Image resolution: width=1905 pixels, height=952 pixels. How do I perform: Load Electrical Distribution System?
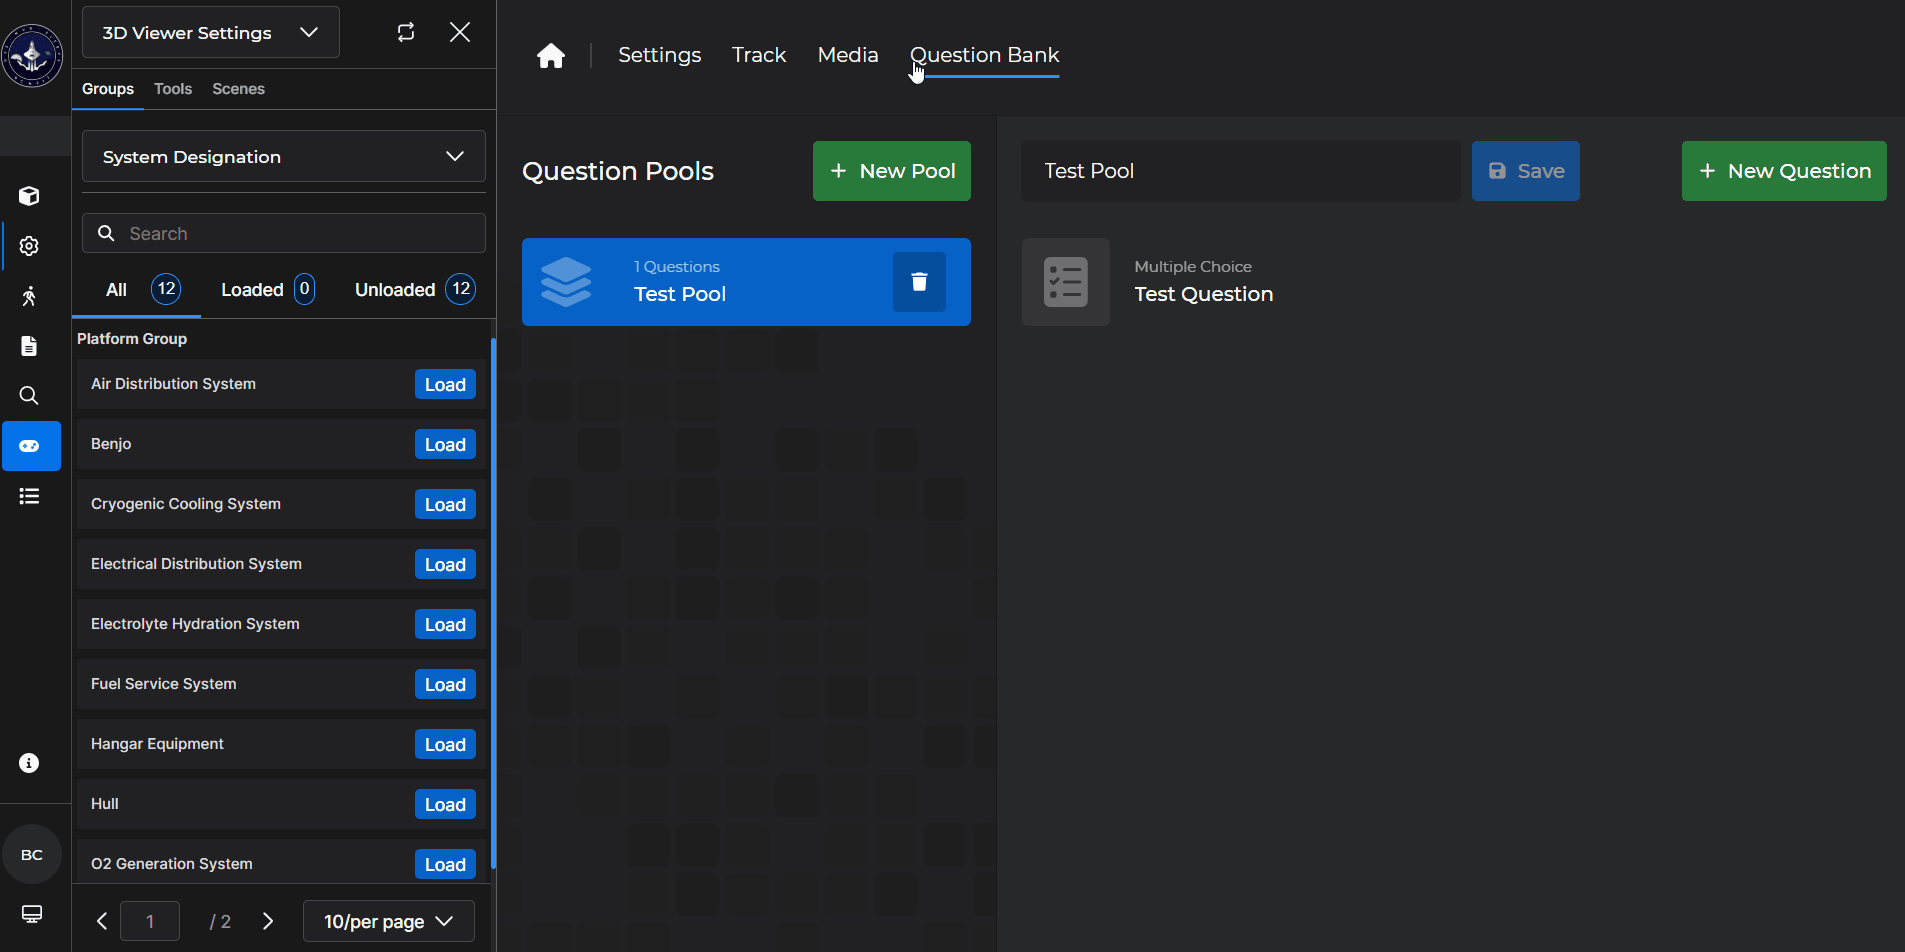[445, 565]
